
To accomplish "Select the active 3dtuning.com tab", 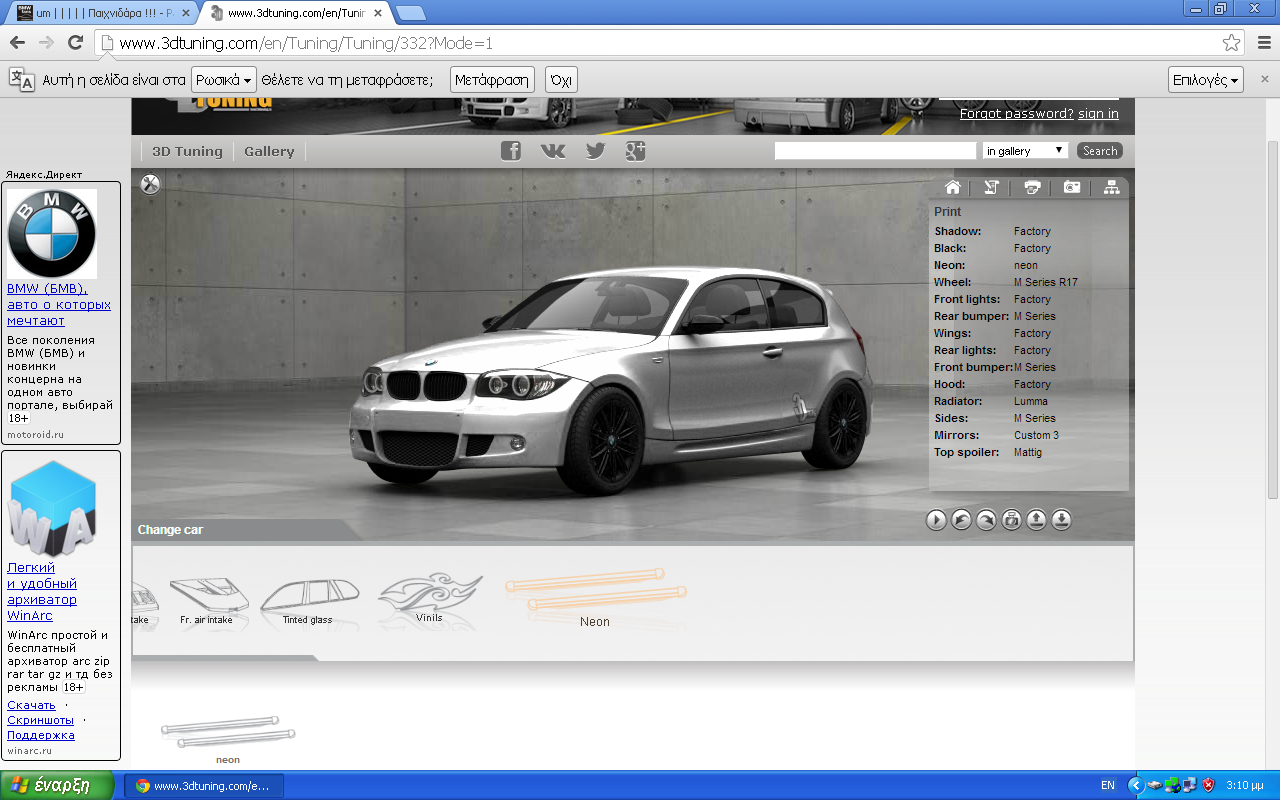I will [x=295, y=13].
